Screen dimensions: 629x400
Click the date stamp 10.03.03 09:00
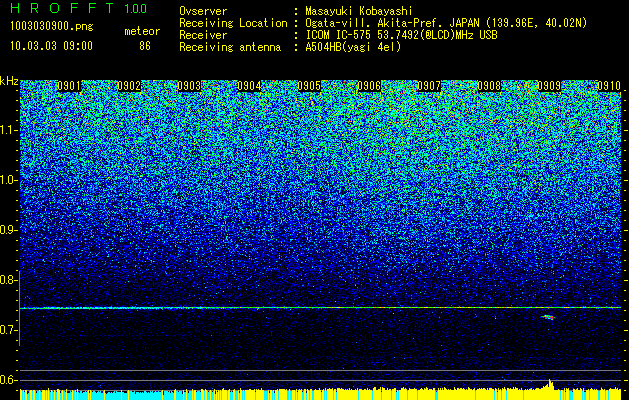pos(51,46)
